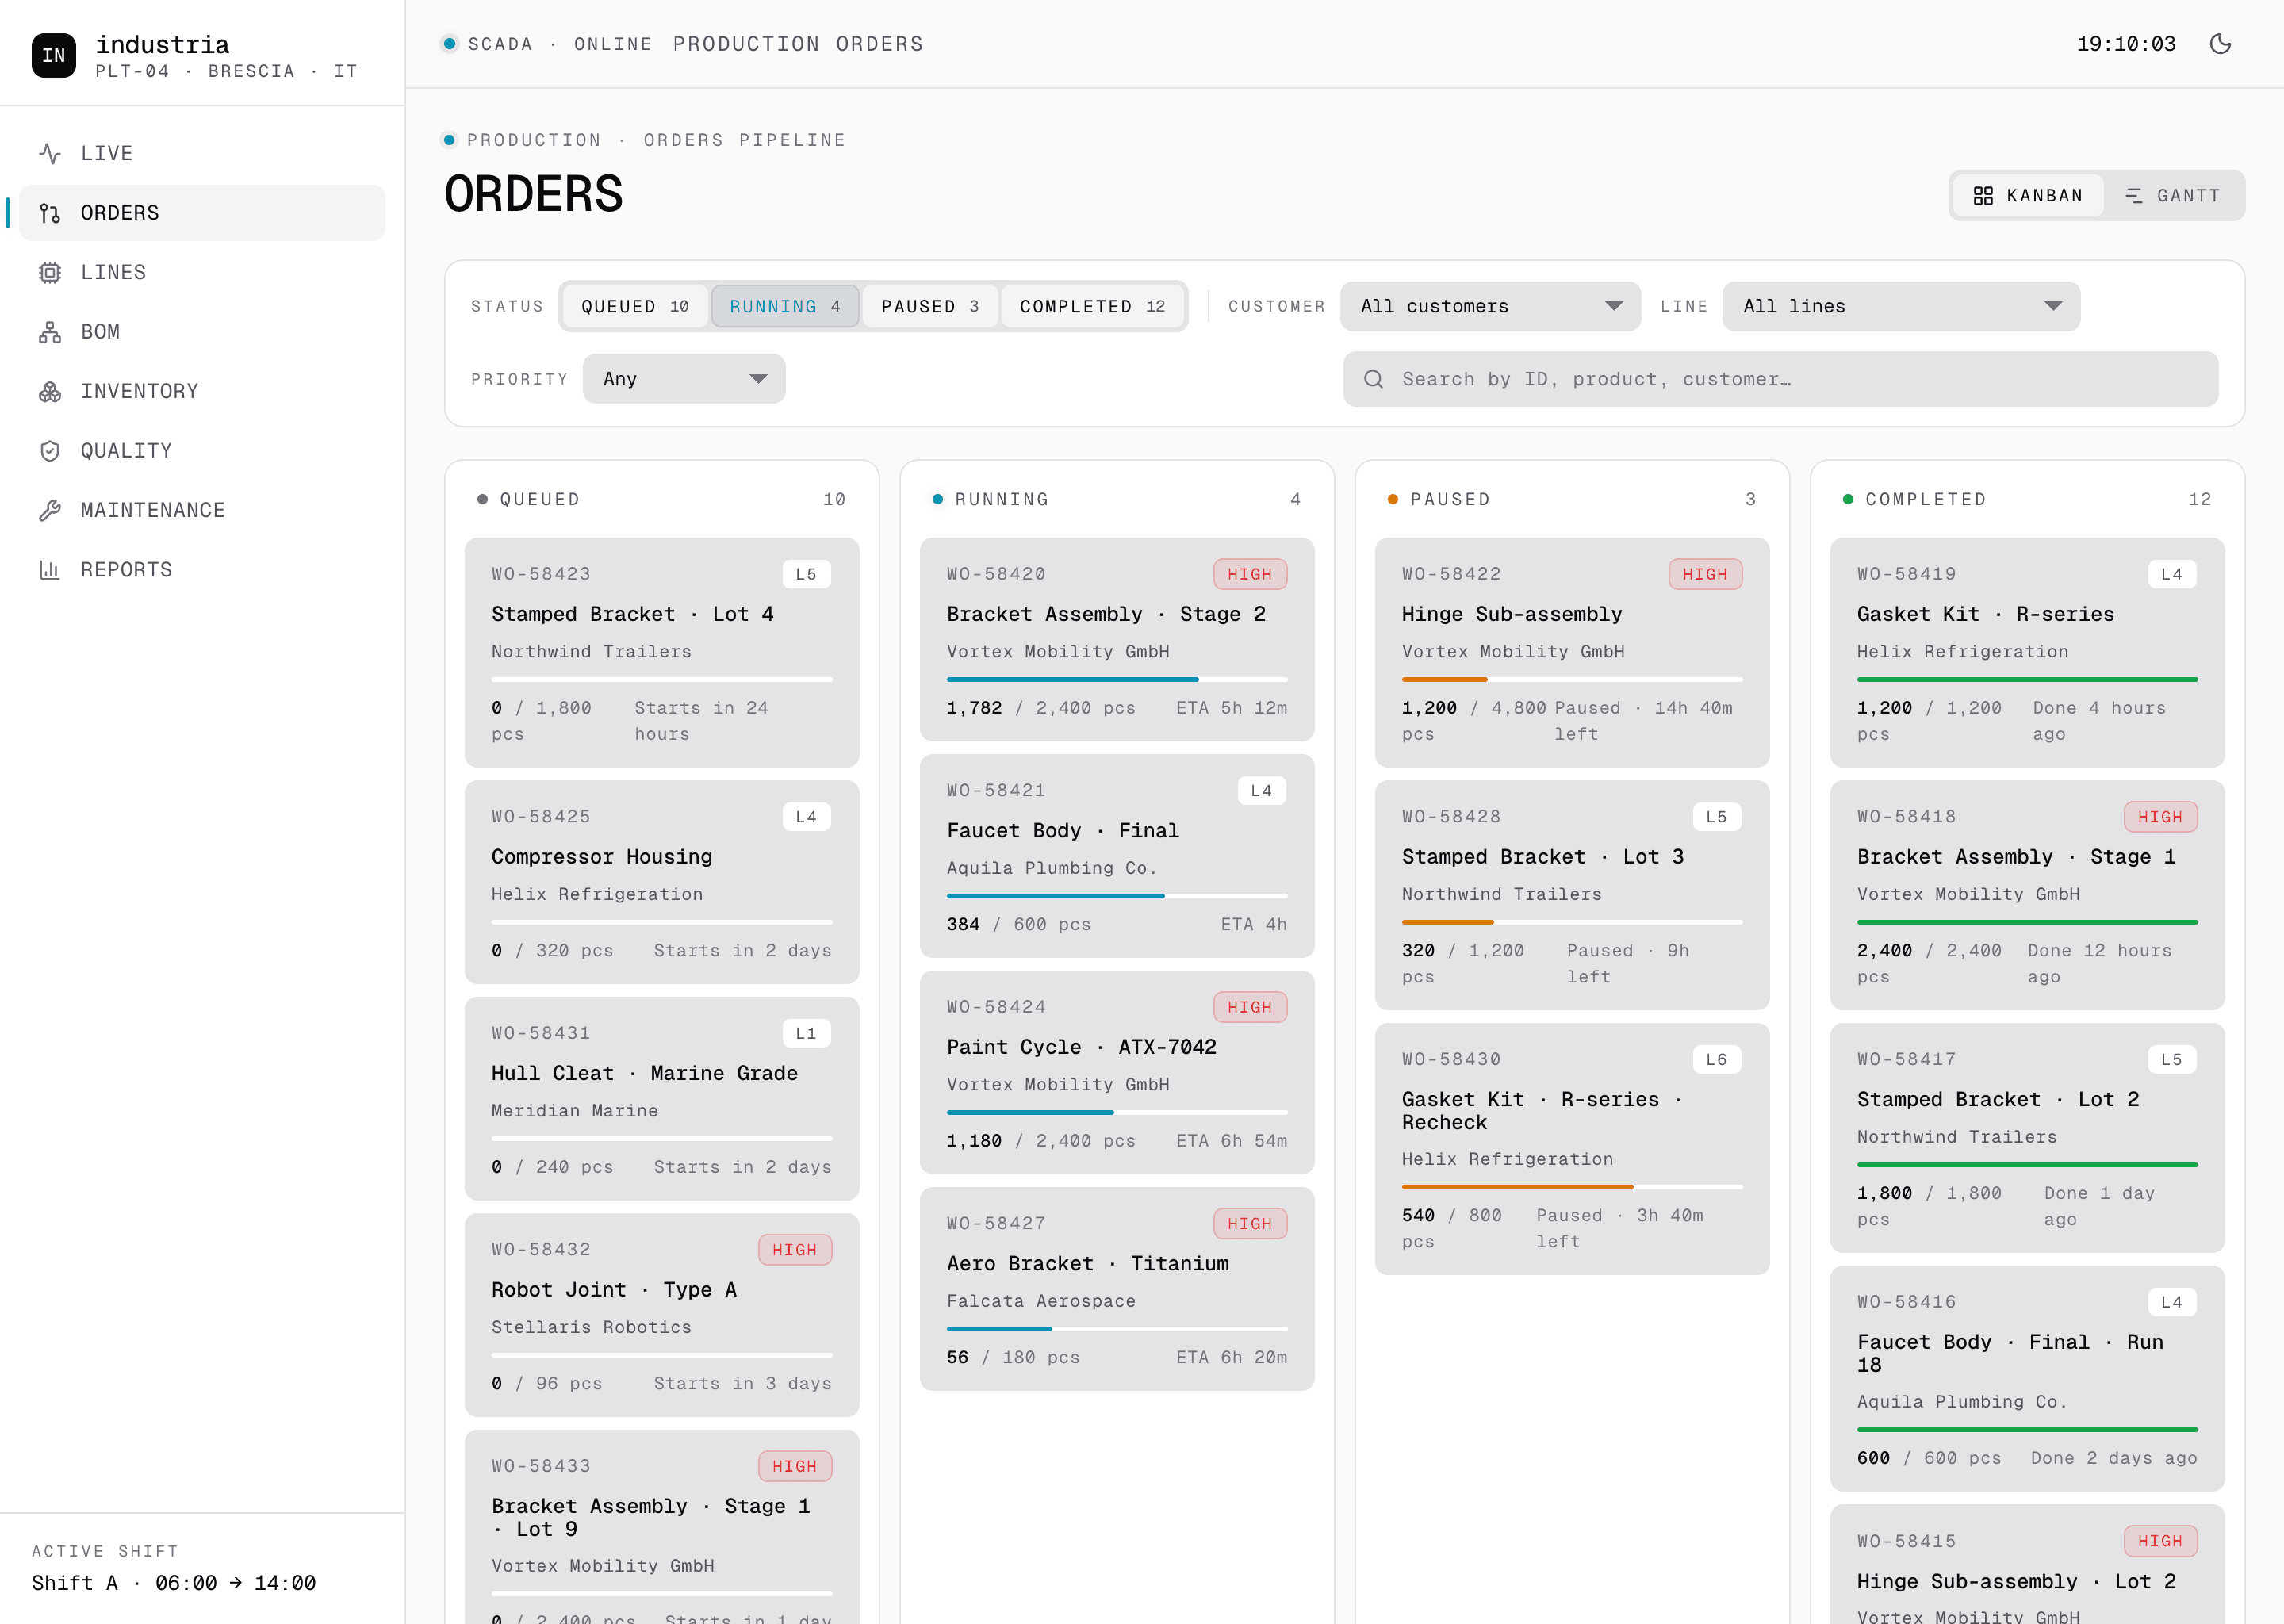This screenshot has height=1624, width=2284.
Task: Click the Quality shield icon
Action: point(50,451)
